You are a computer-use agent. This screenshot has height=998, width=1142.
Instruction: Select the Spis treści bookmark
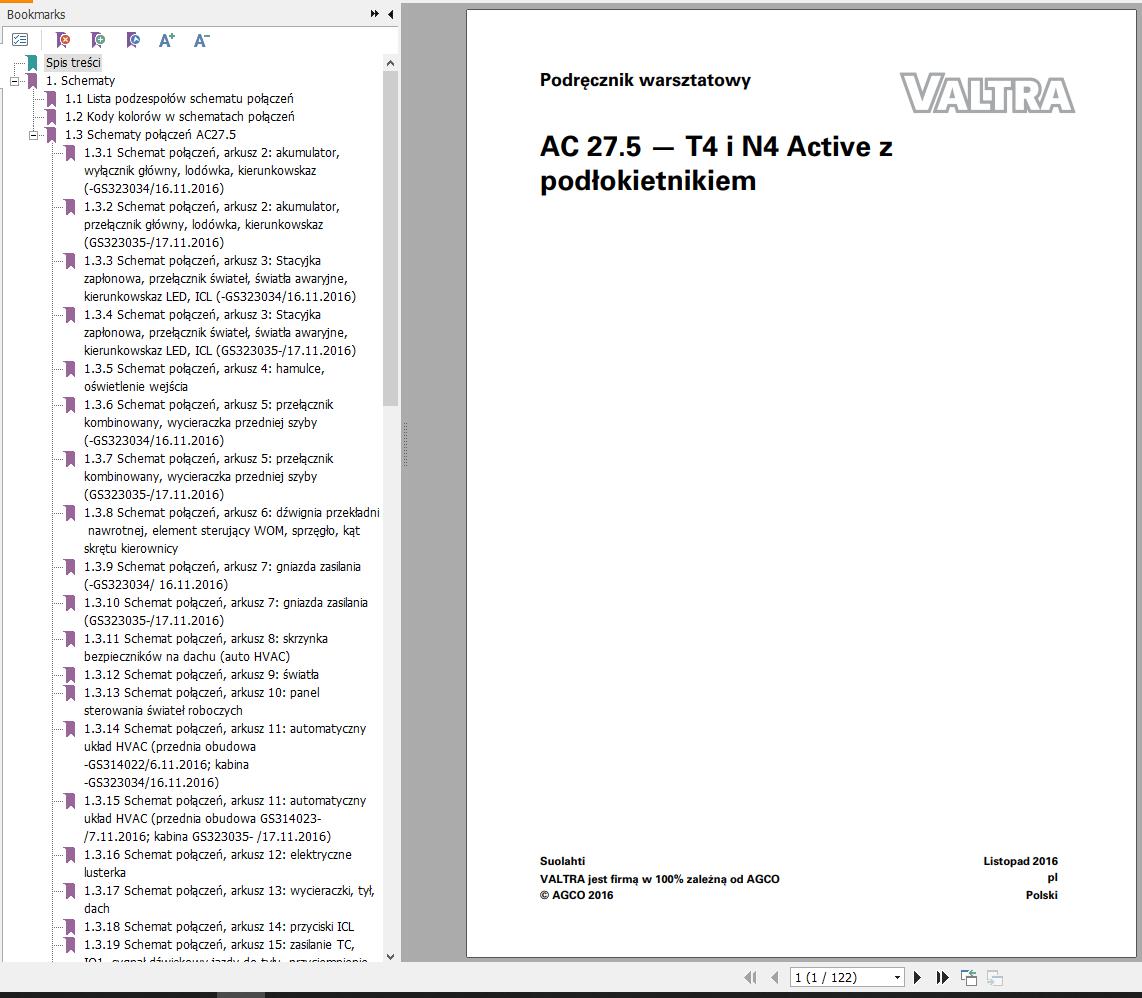(x=73, y=63)
